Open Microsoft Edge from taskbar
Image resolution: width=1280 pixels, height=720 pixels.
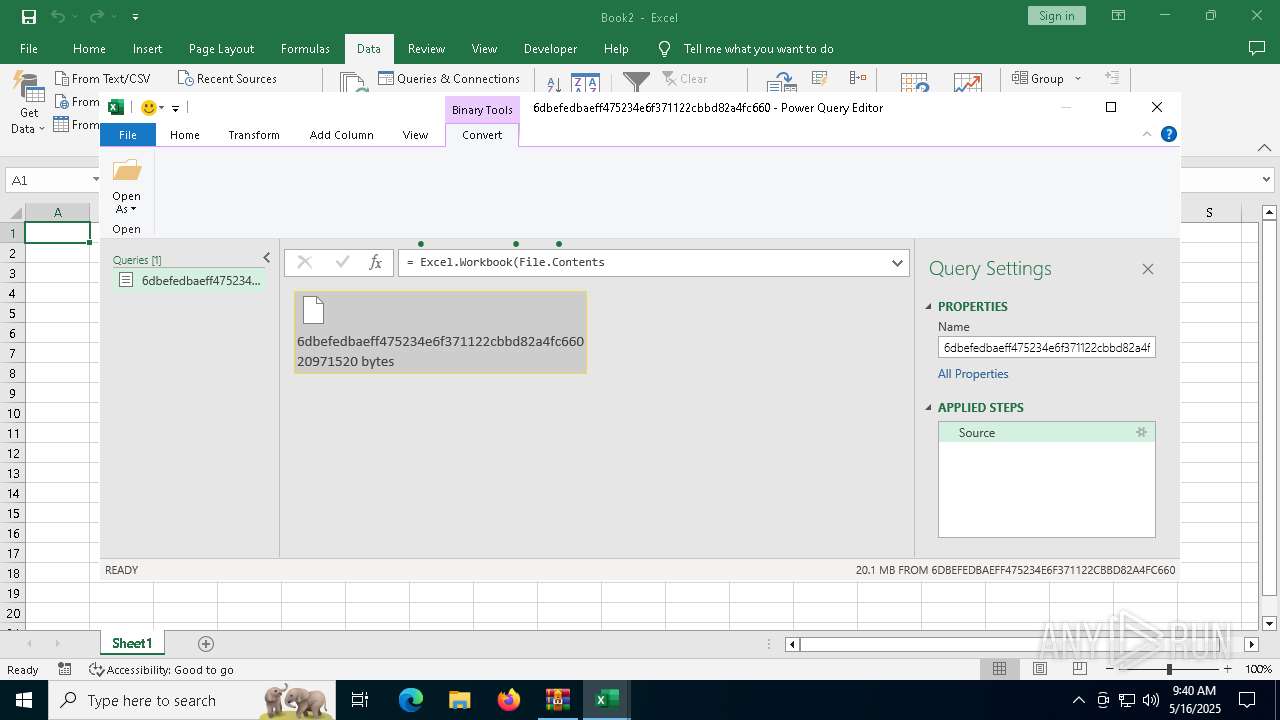click(x=411, y=700)
